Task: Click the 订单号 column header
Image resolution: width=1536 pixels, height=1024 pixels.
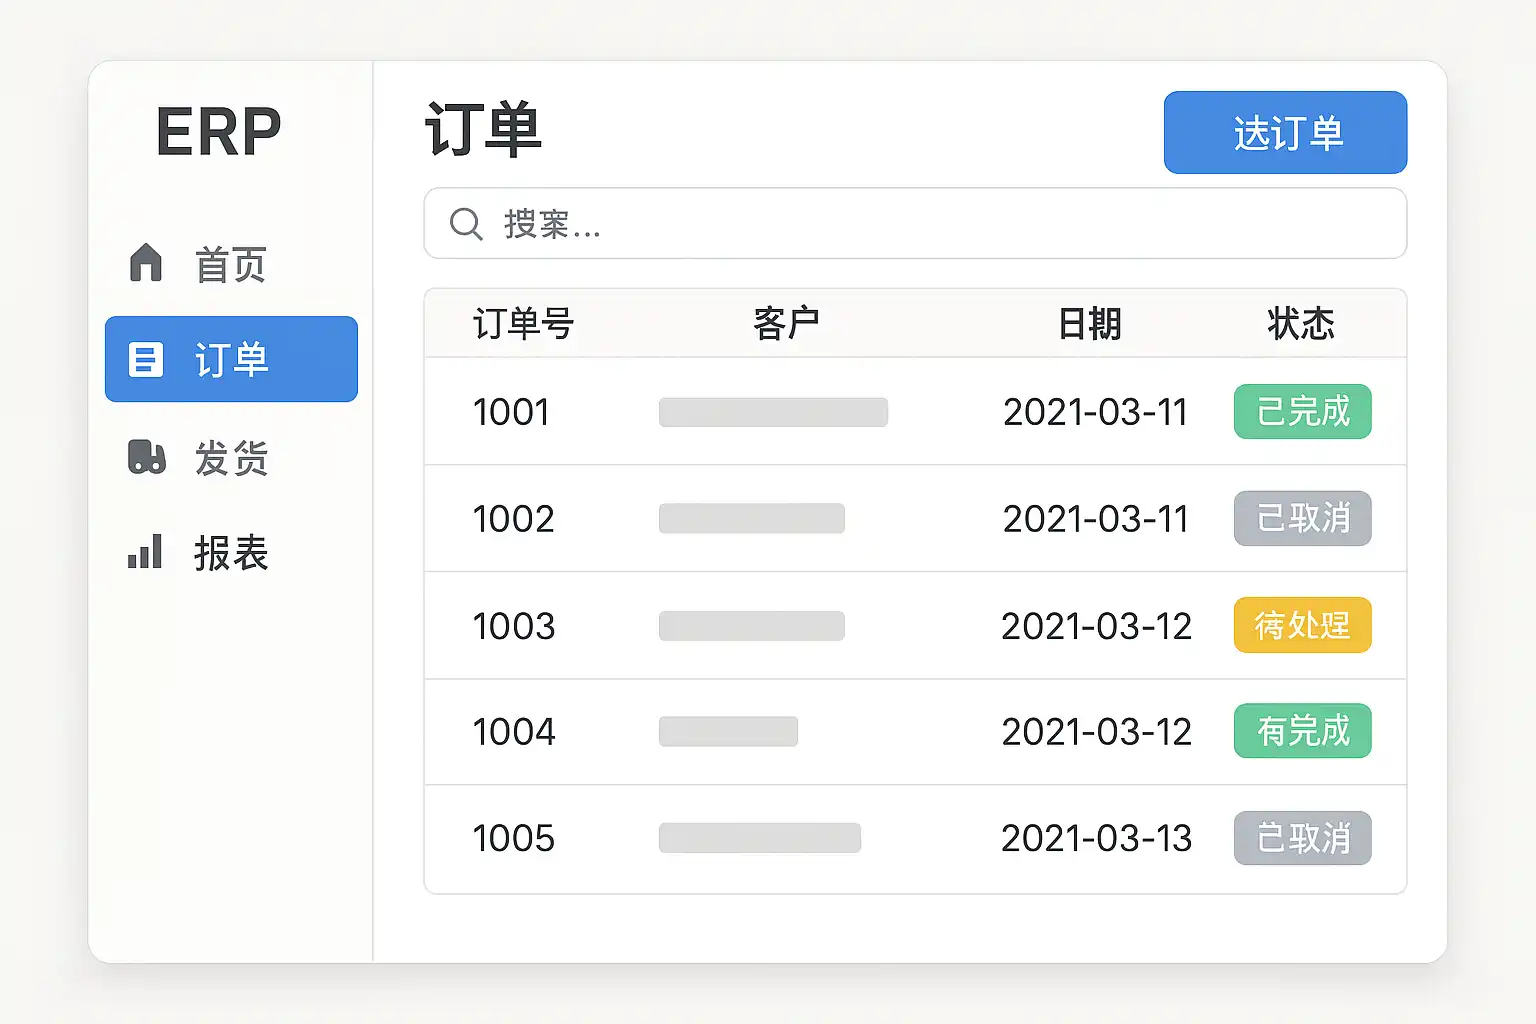Action: (523, 324)
